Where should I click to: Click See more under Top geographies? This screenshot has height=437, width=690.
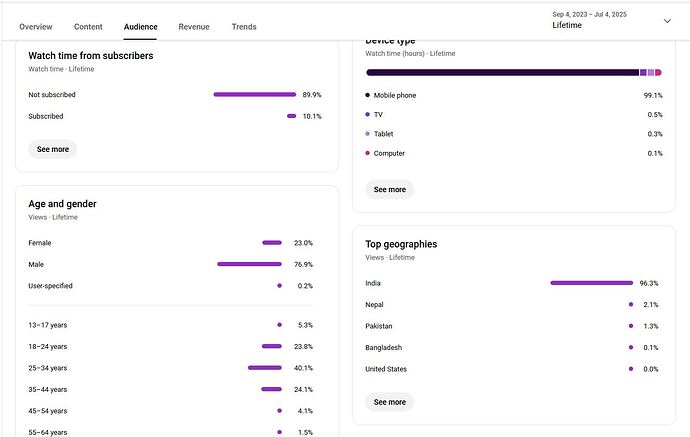pyautogui.click(x=389, y=402)
